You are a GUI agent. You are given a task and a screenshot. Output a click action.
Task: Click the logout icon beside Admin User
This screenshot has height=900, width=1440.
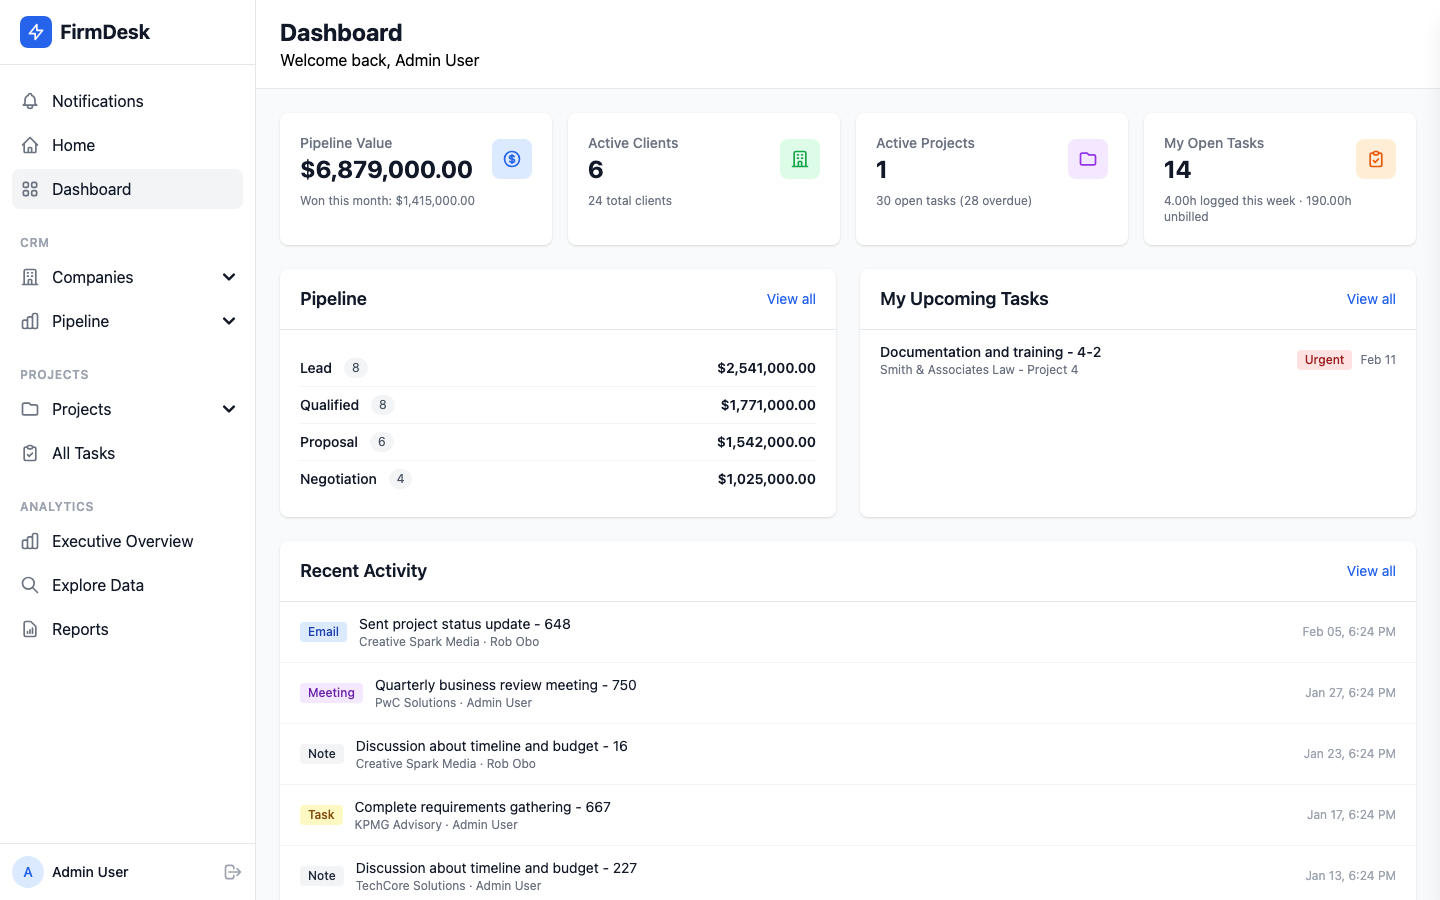pyautogui.click(x=232, y=871)
